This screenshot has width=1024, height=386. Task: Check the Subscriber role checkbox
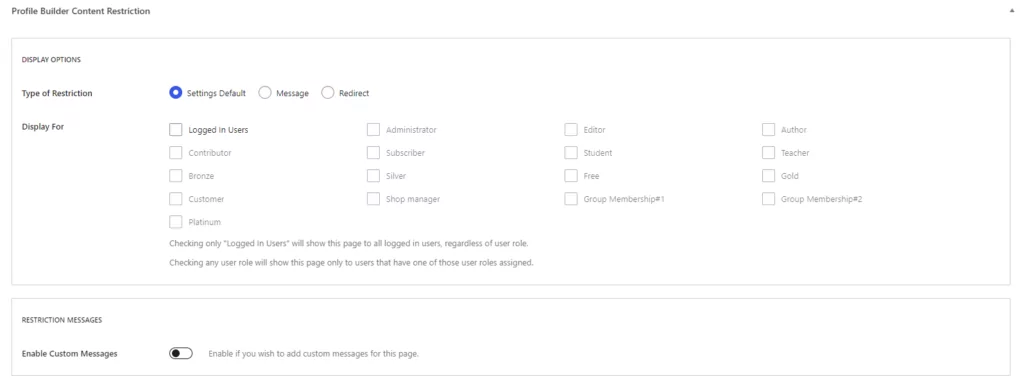pyautogui.click(x=373, y=153)
